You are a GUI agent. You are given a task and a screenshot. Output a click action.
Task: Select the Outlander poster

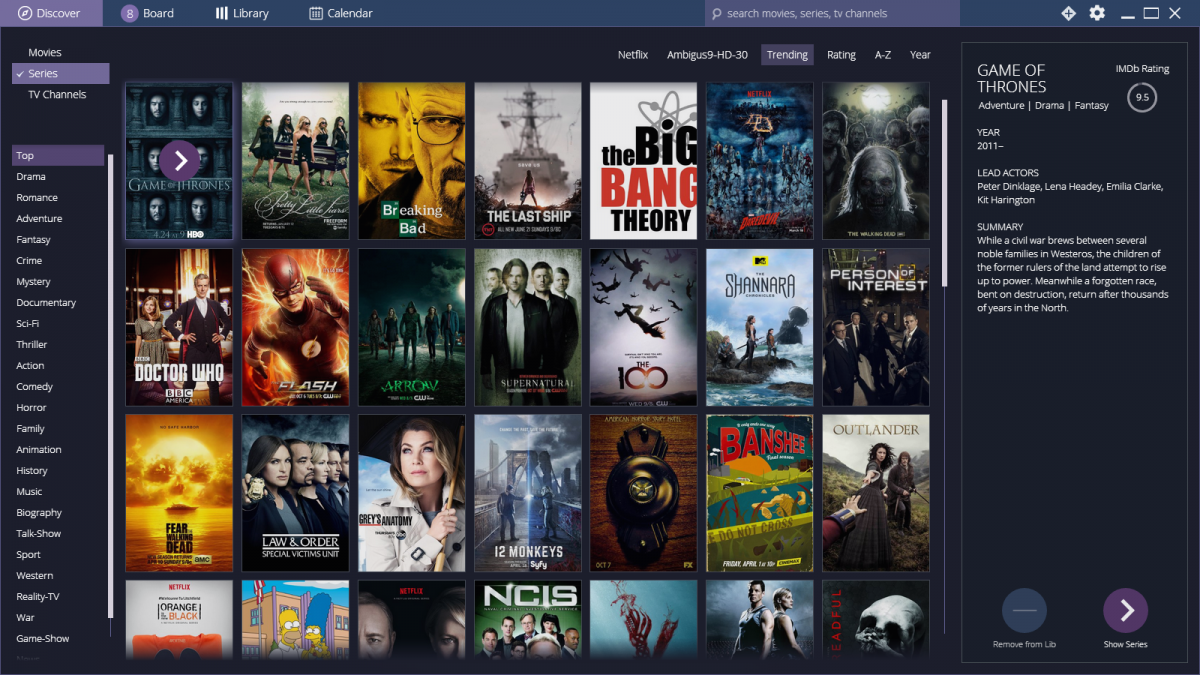[875, 493]
